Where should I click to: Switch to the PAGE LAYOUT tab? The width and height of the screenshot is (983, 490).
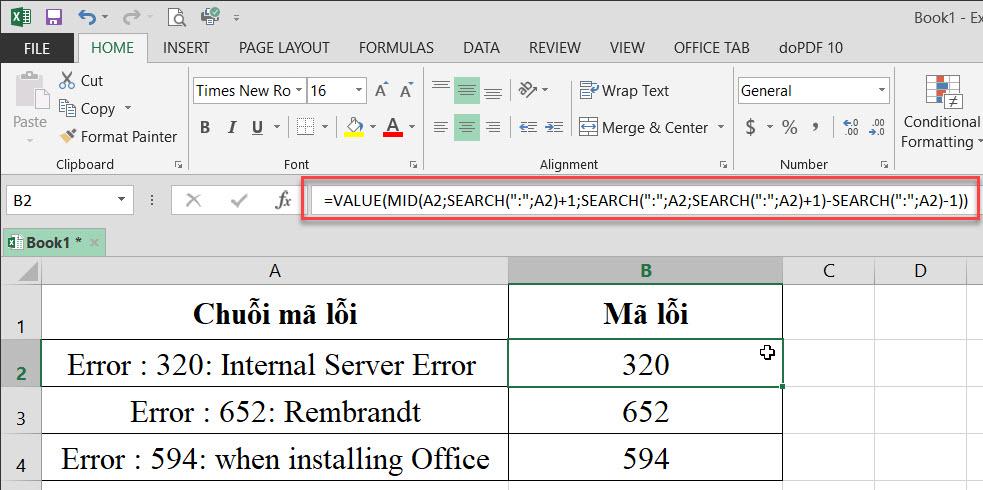(284, 48)
